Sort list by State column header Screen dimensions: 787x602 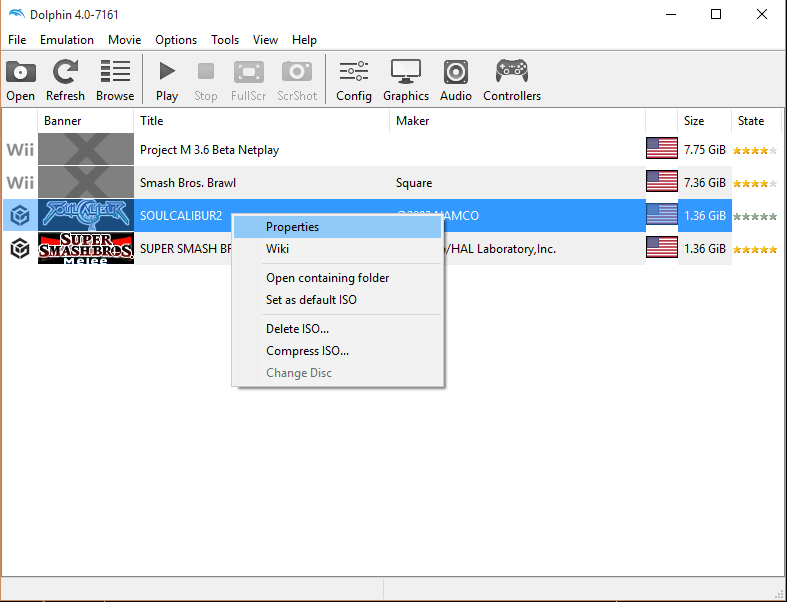[x=756, y=121]
